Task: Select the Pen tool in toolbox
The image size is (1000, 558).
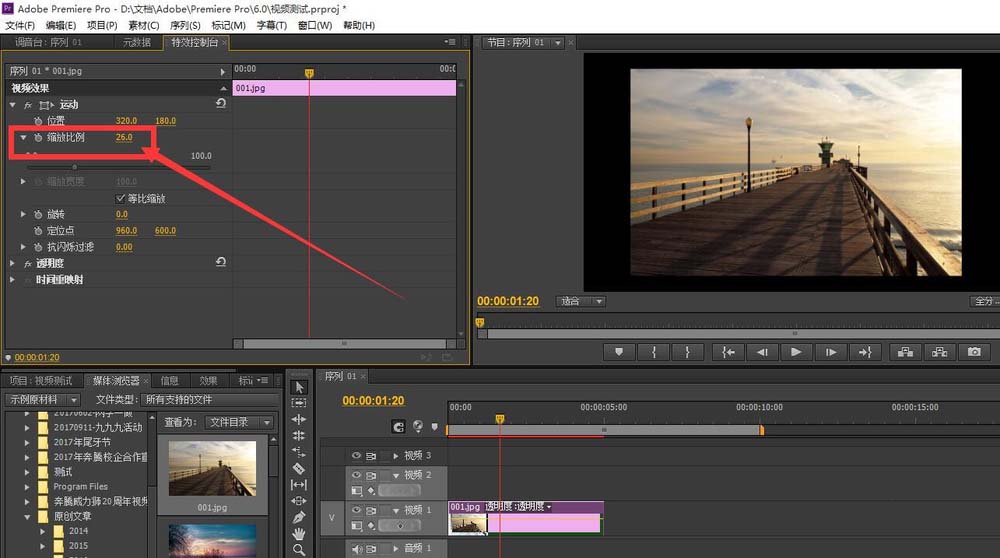Action: click(x=298, y=517)
